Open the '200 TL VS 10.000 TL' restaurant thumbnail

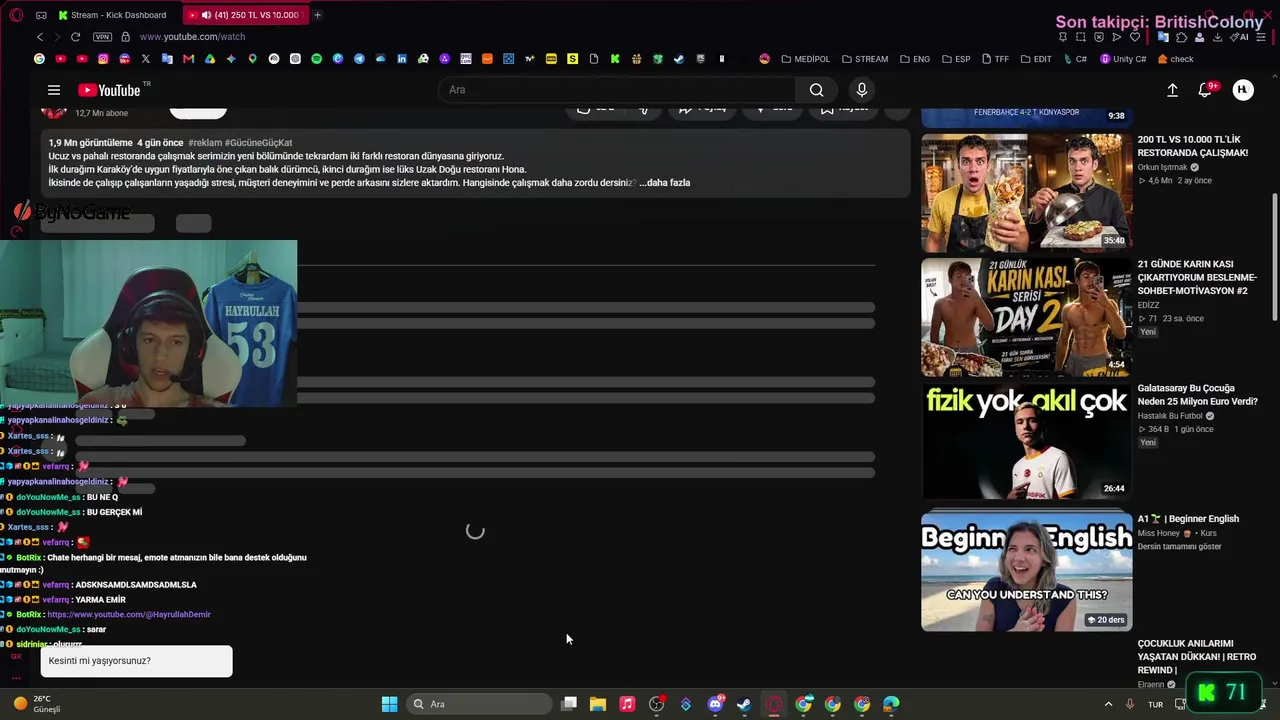(x=1026, y=193)
